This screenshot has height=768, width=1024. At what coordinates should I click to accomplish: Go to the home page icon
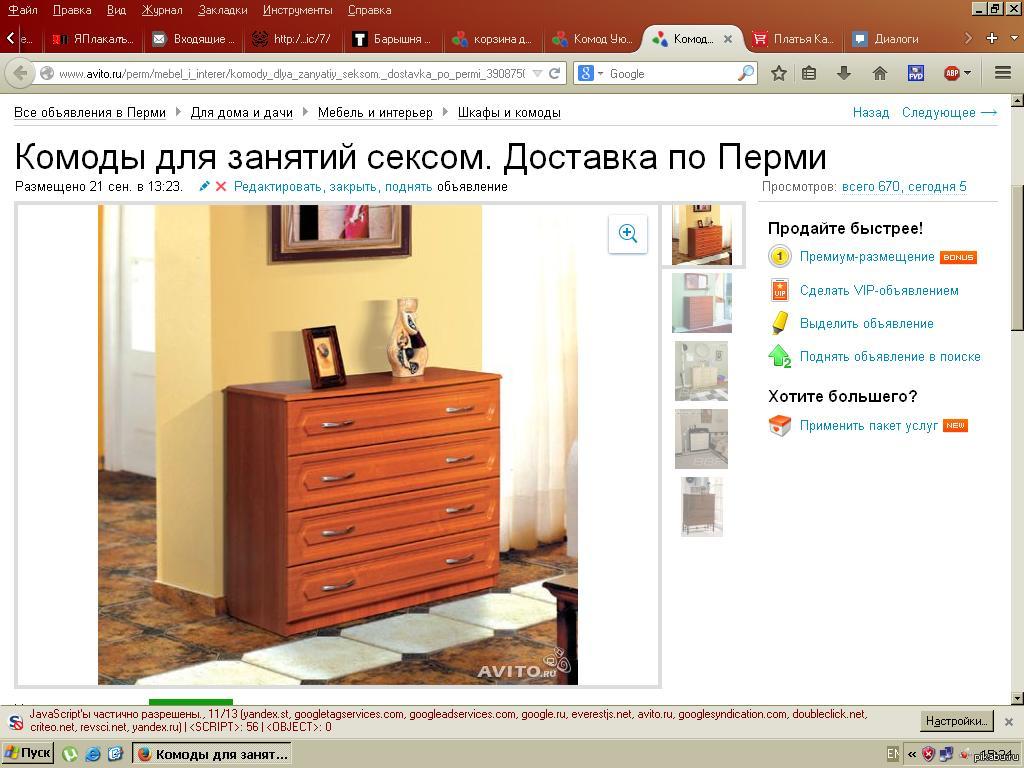(880, 73)
